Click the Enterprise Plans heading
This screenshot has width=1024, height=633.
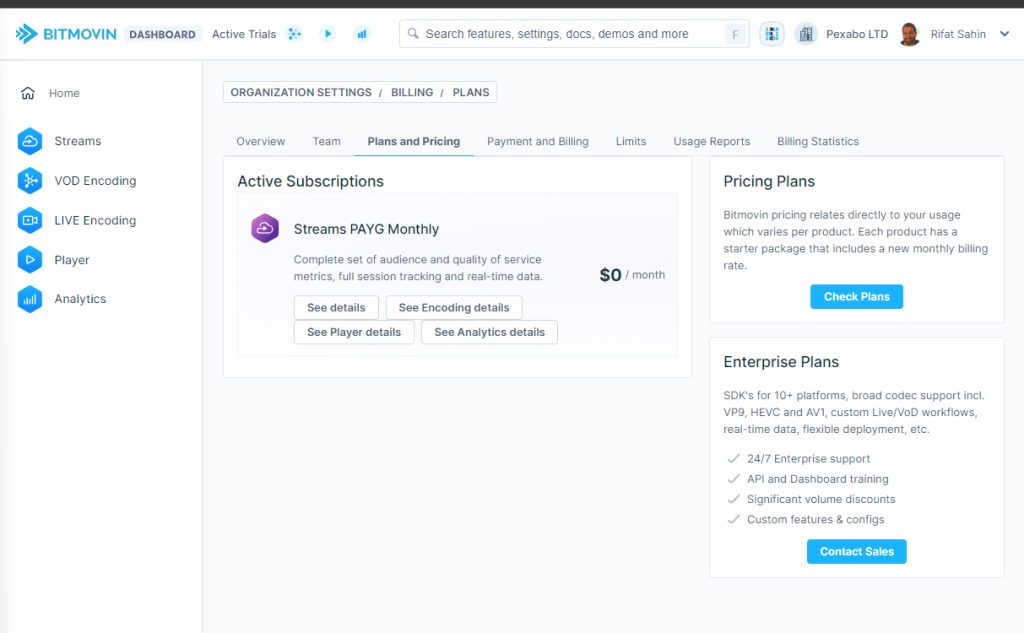click(781, 362)
